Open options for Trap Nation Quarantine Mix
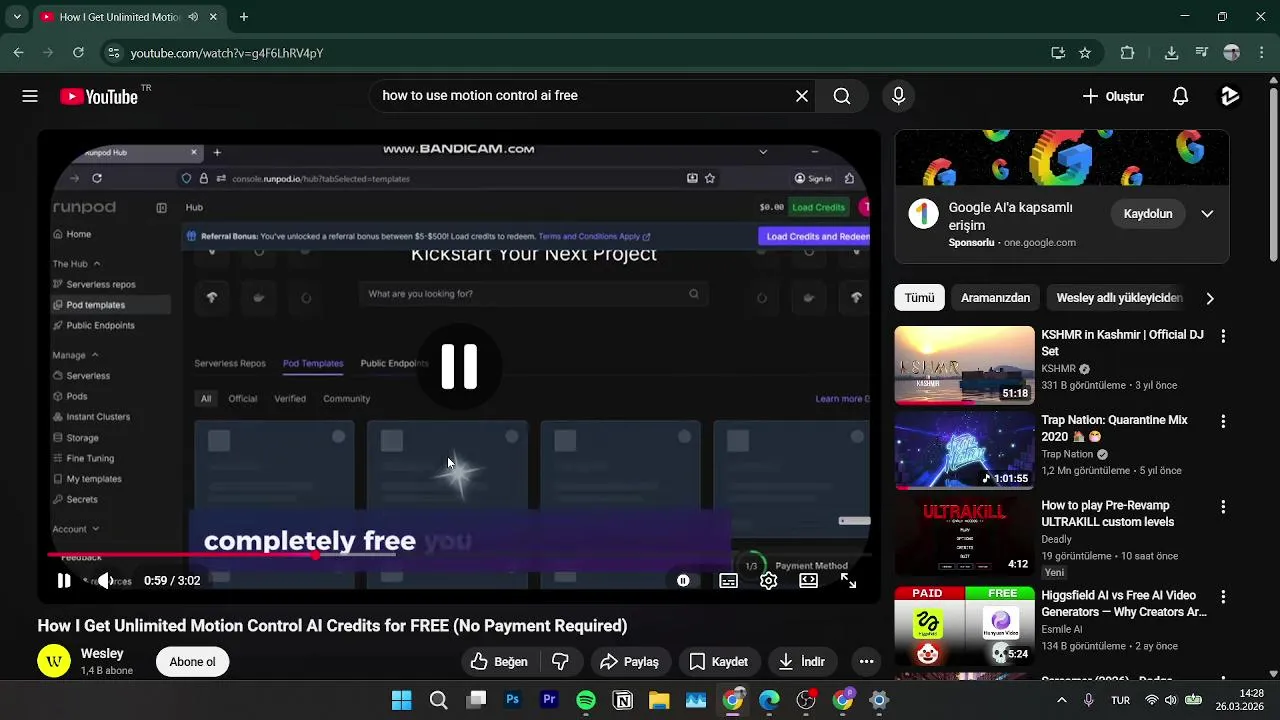This screenshot has height=720, width=1280. [x=1222, y=422]
